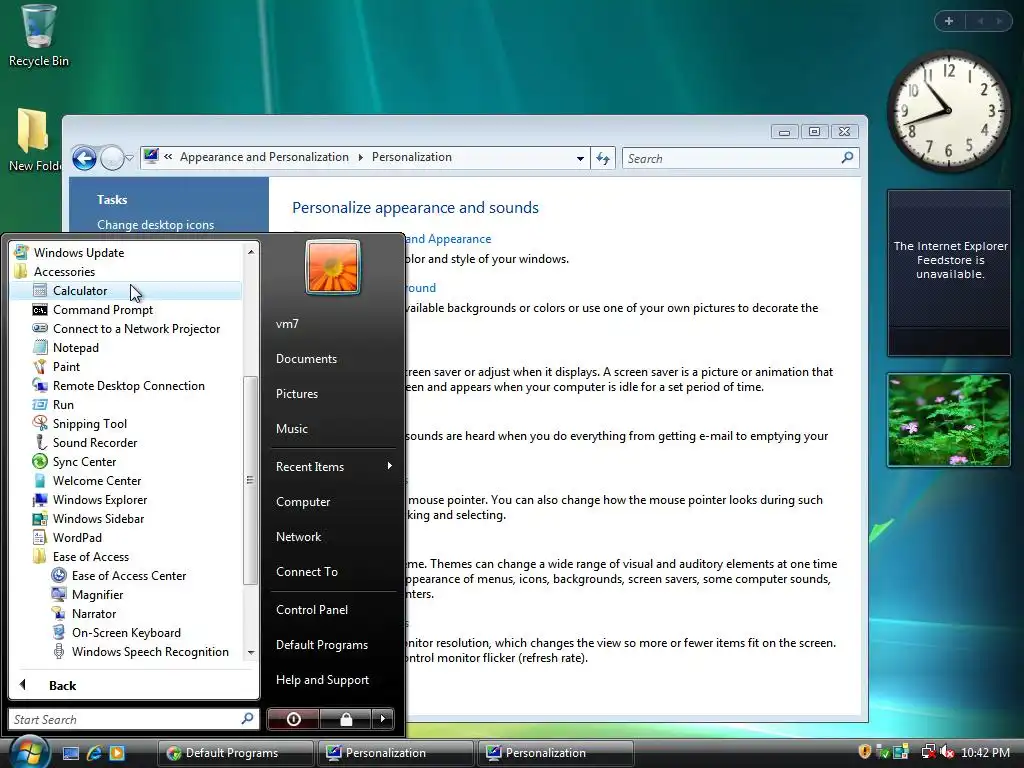Click the « breadcrumb chevron in address bar
Screen dimensions: 1024x768
(168, 157)
